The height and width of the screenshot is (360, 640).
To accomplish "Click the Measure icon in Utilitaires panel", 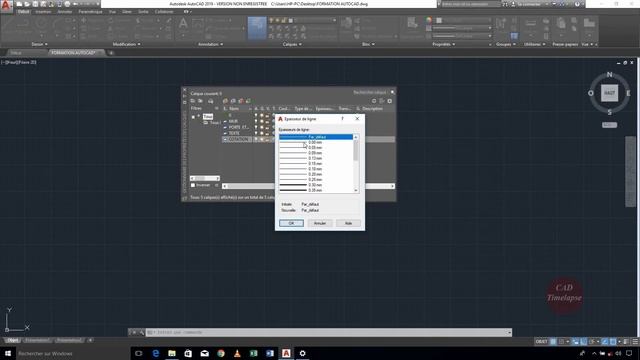I will click(531, 24).
